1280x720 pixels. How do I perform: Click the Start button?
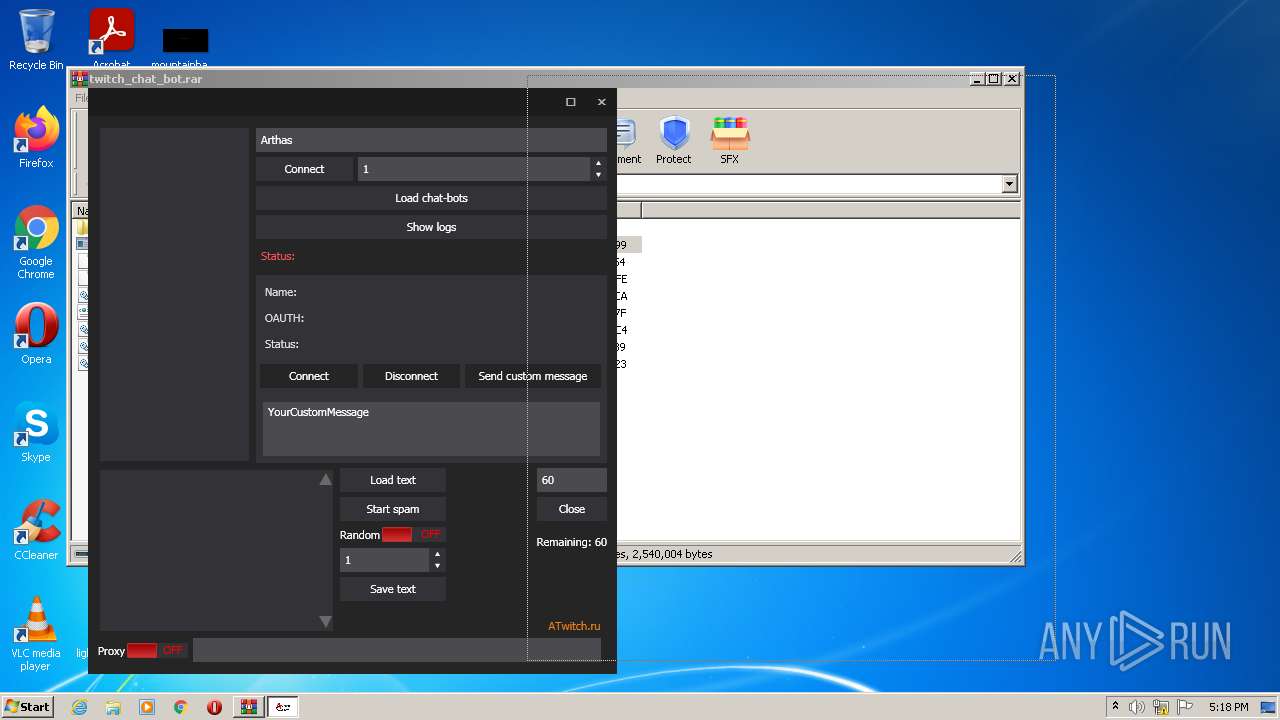(27, 707)
